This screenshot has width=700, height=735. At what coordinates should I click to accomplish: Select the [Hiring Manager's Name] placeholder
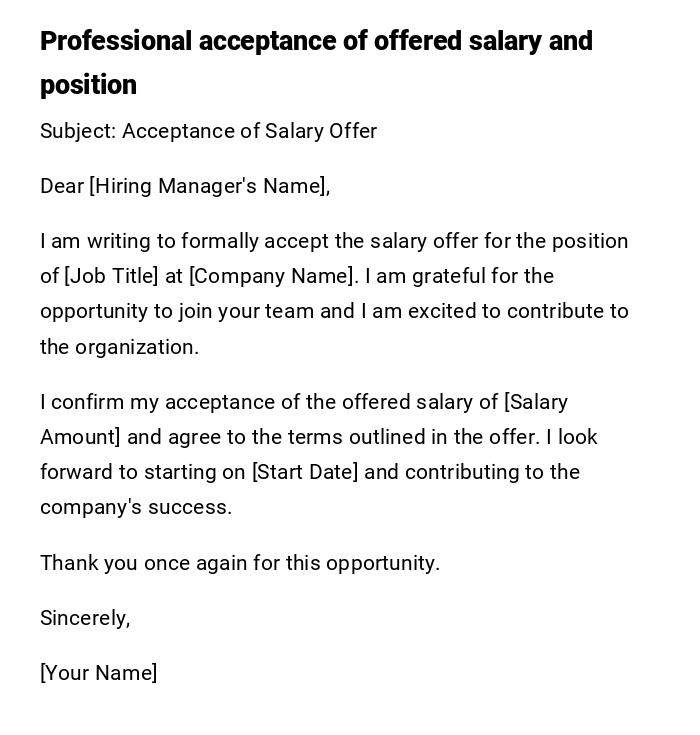click(x=208, y=186)
